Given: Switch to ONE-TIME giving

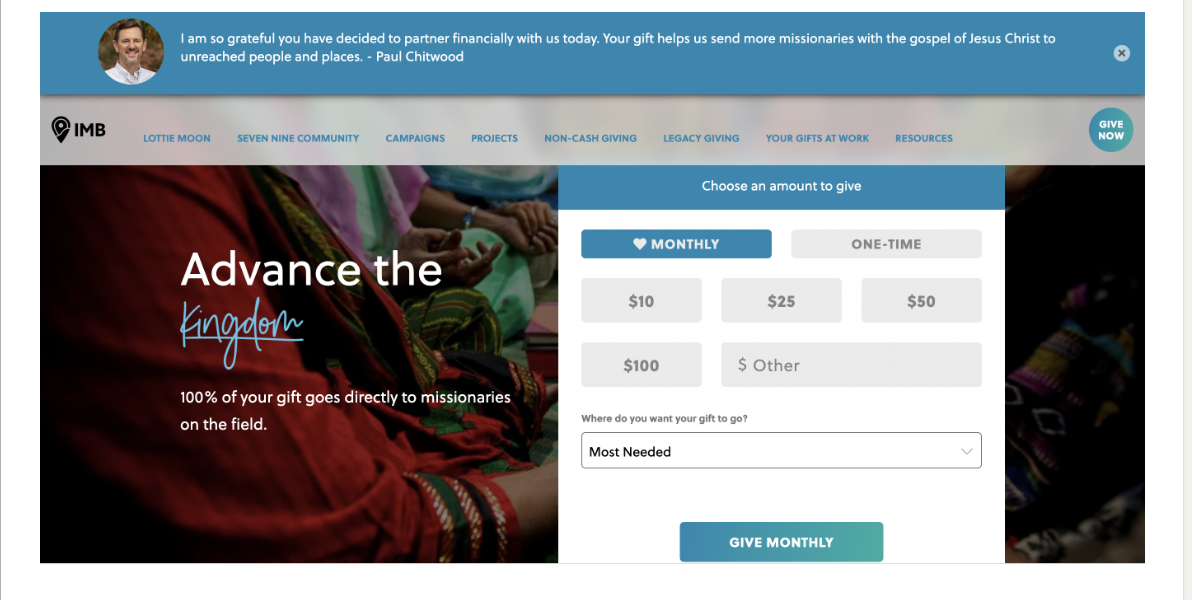Looking at the screenshot, I should tap(886, 243).
